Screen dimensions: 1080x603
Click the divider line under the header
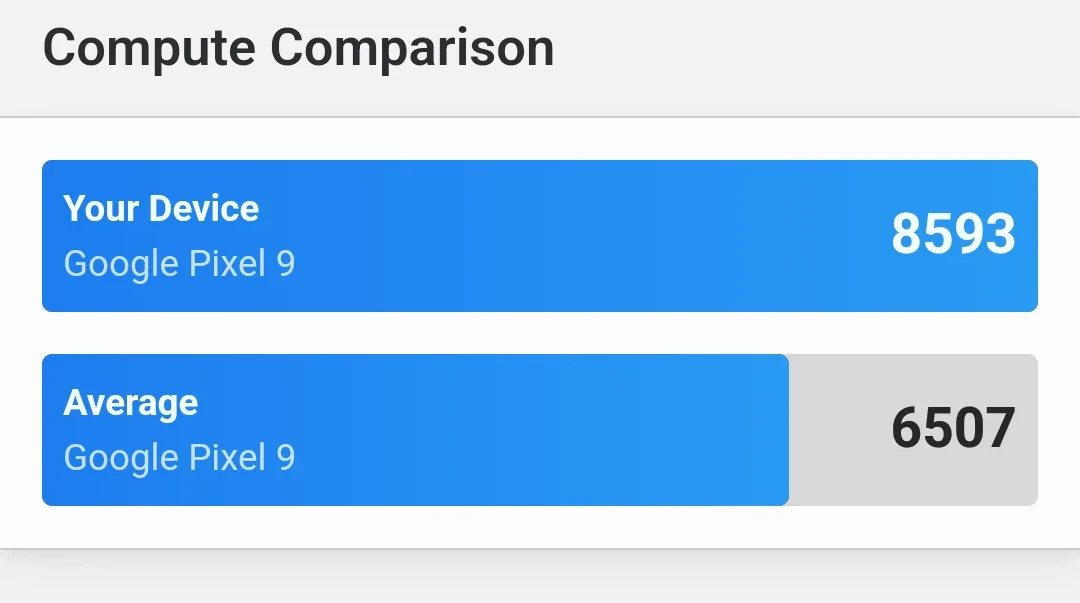[540, 117]
